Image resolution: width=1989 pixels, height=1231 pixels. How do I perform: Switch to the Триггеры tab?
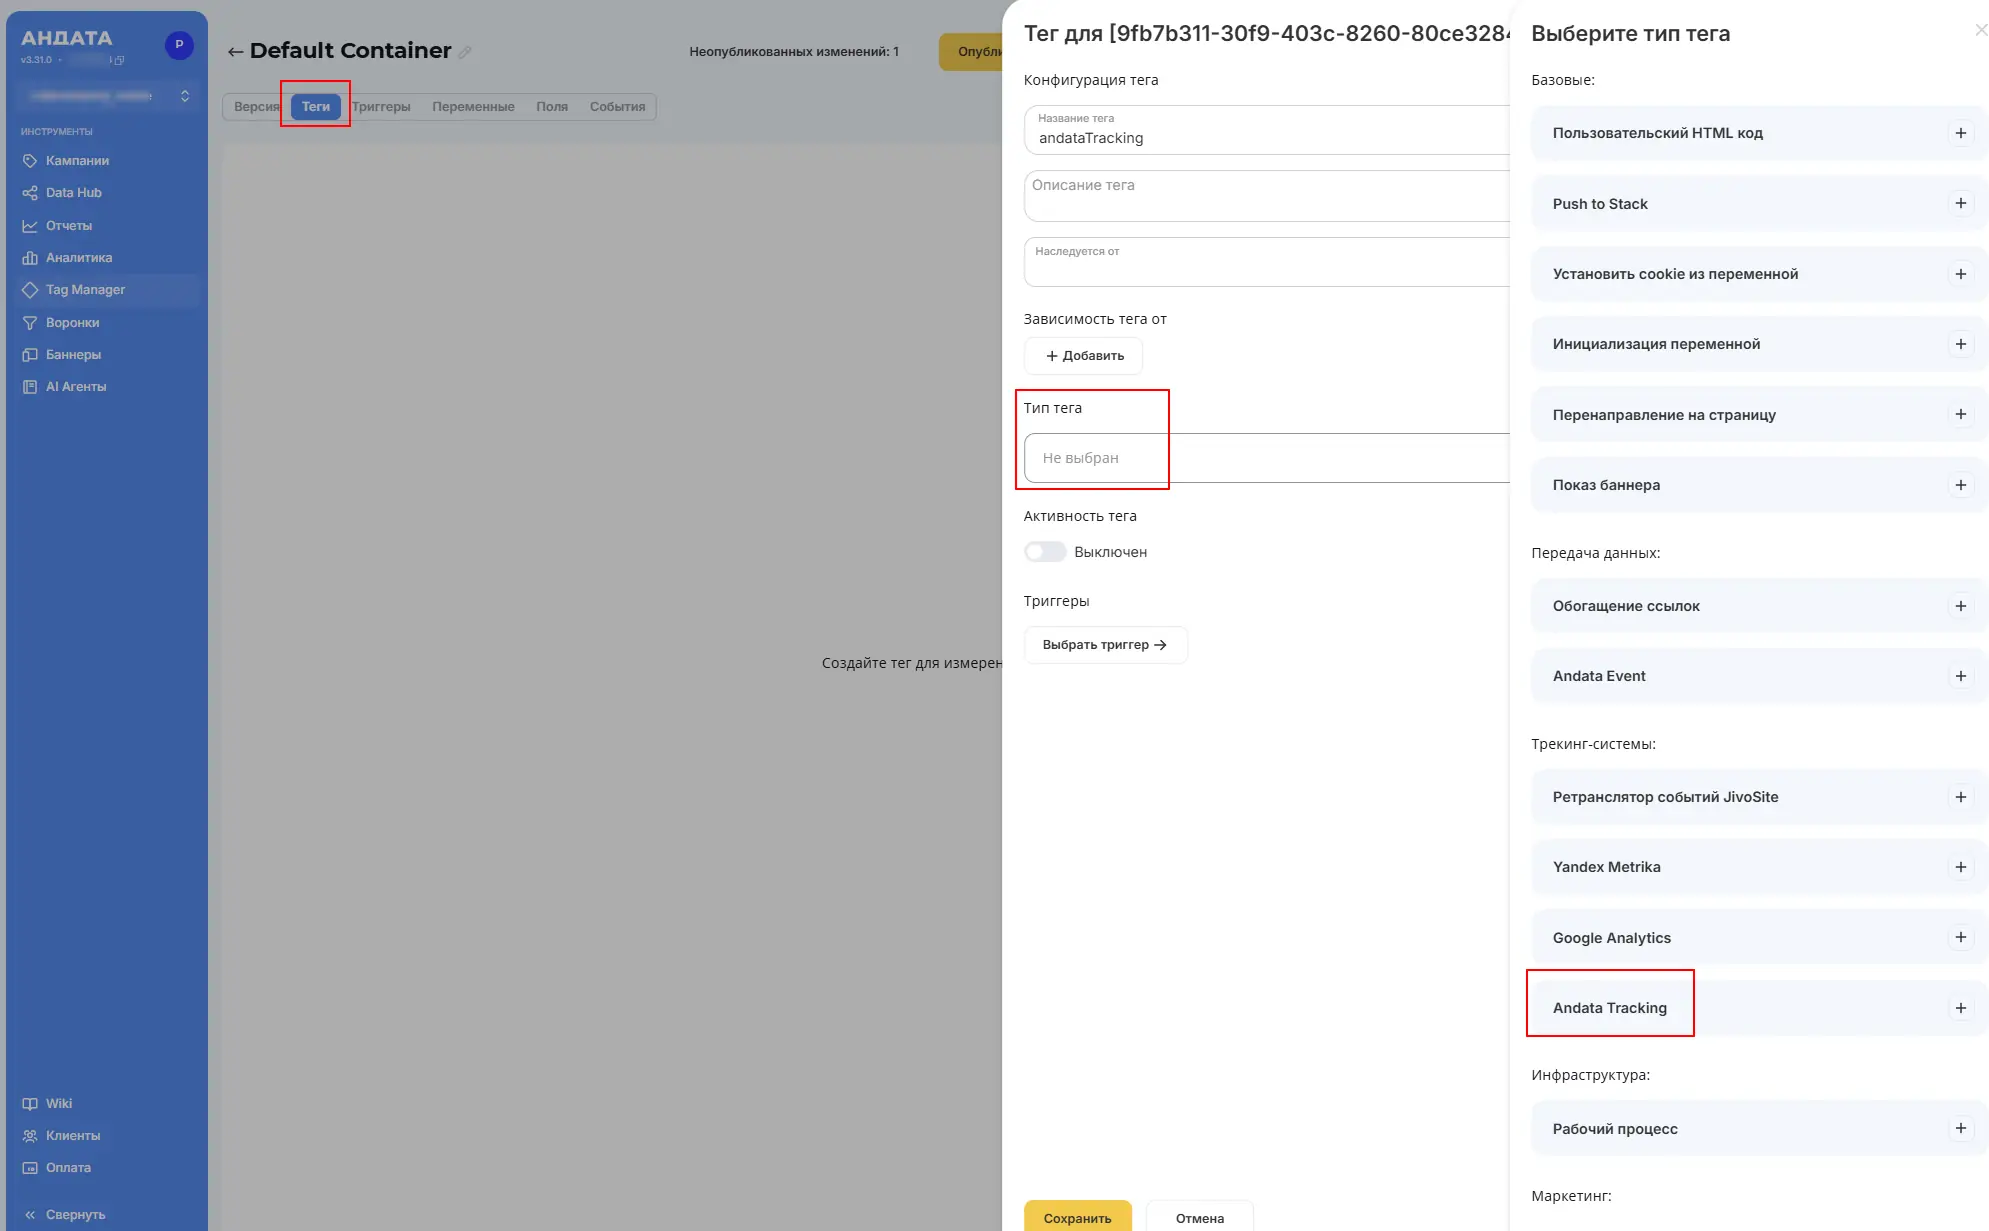tap(381, 107)
